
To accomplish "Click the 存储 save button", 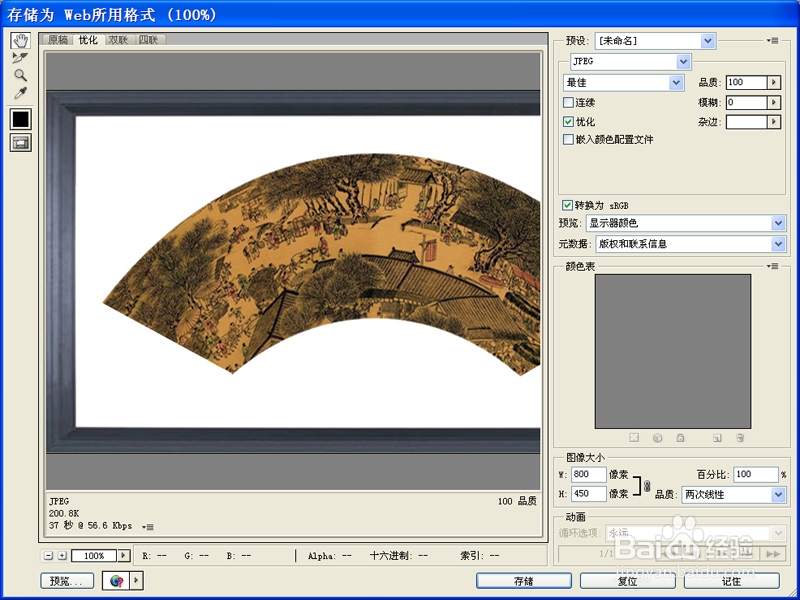I will (x=524, y=581).
